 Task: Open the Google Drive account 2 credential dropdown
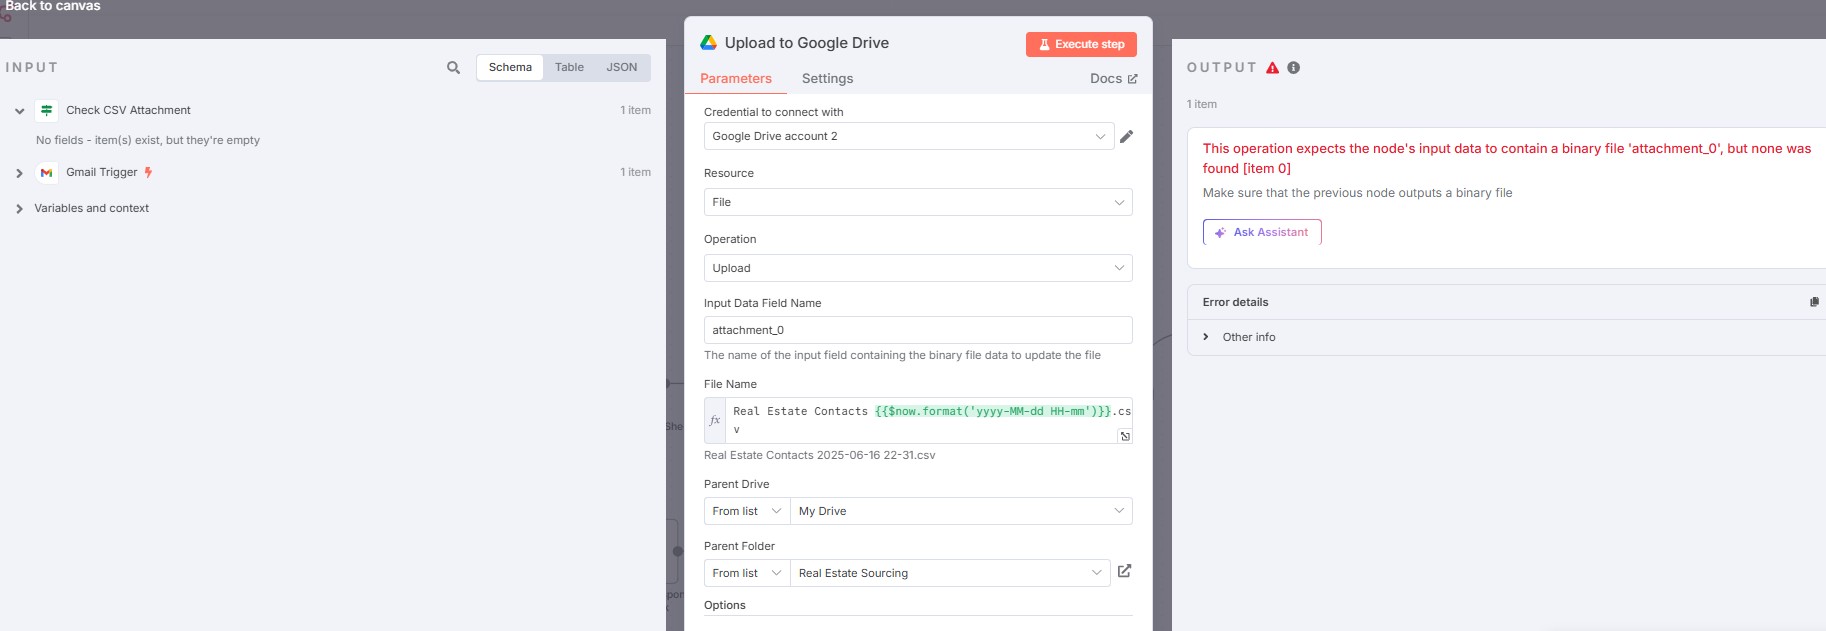[x=908, y=136]
